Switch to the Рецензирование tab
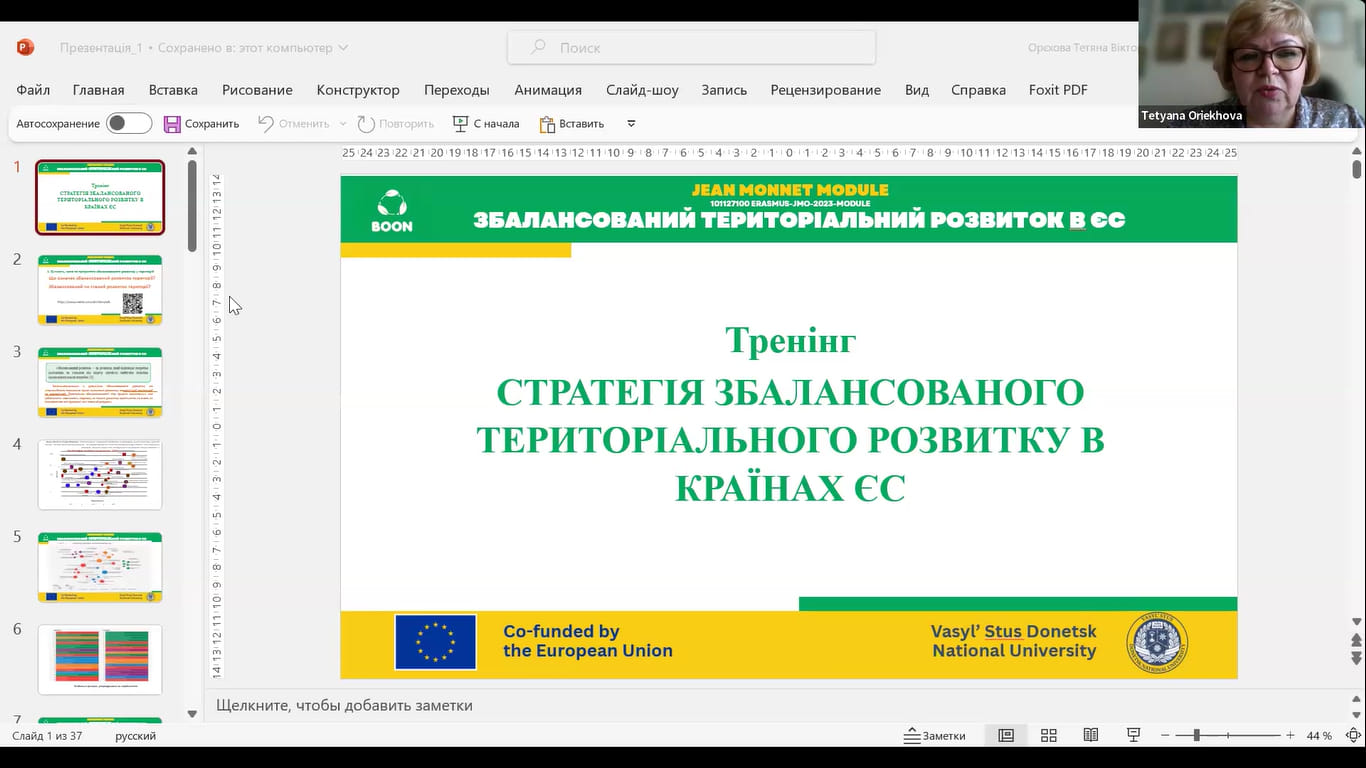This screenshot has width=1366, height=768. (x=826, y=90)
